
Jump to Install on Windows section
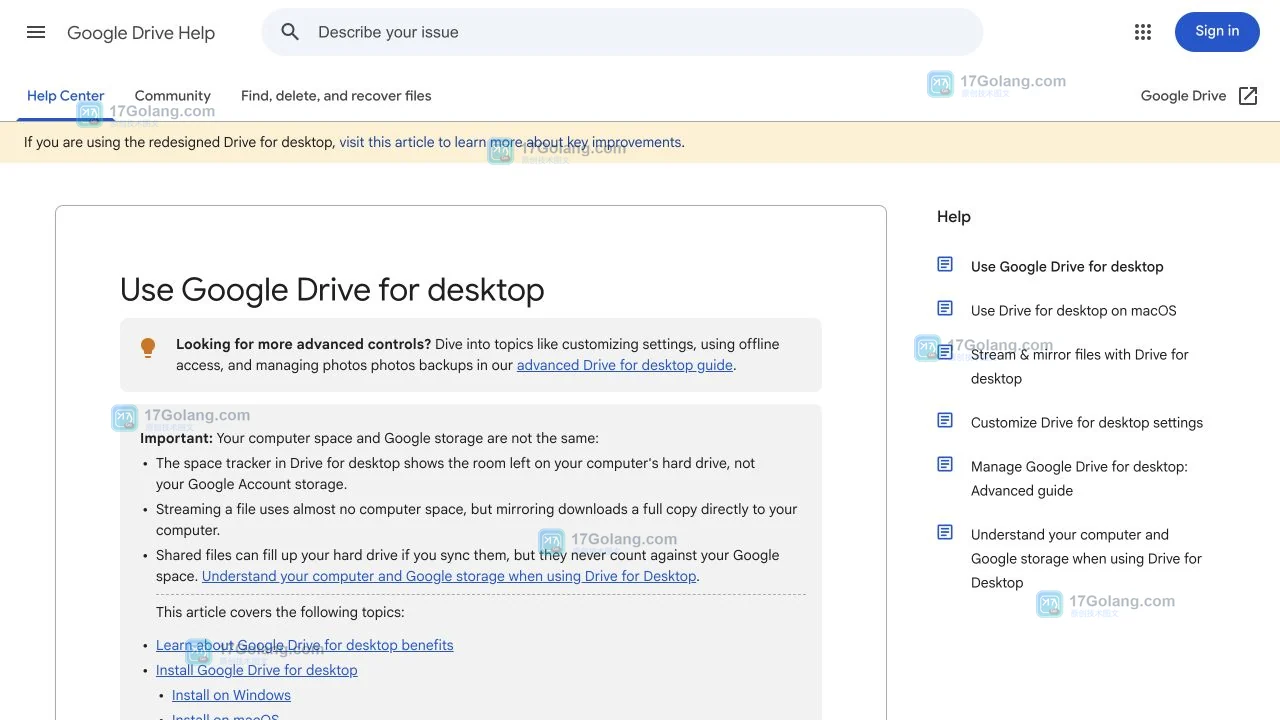(x=231, y=695)
